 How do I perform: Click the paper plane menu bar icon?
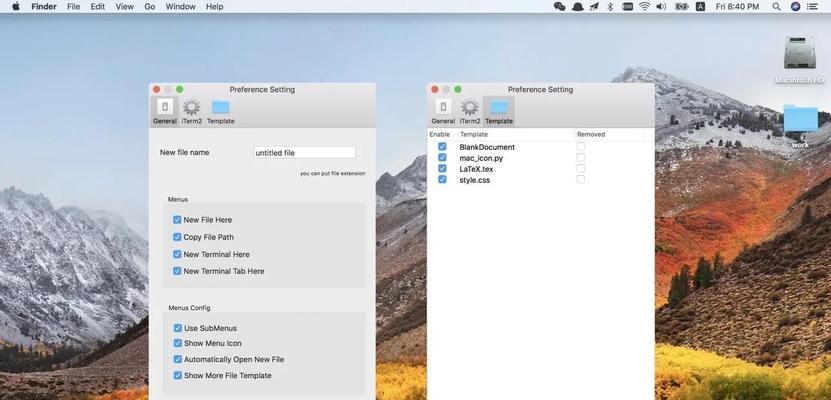(x=594, y=6)
